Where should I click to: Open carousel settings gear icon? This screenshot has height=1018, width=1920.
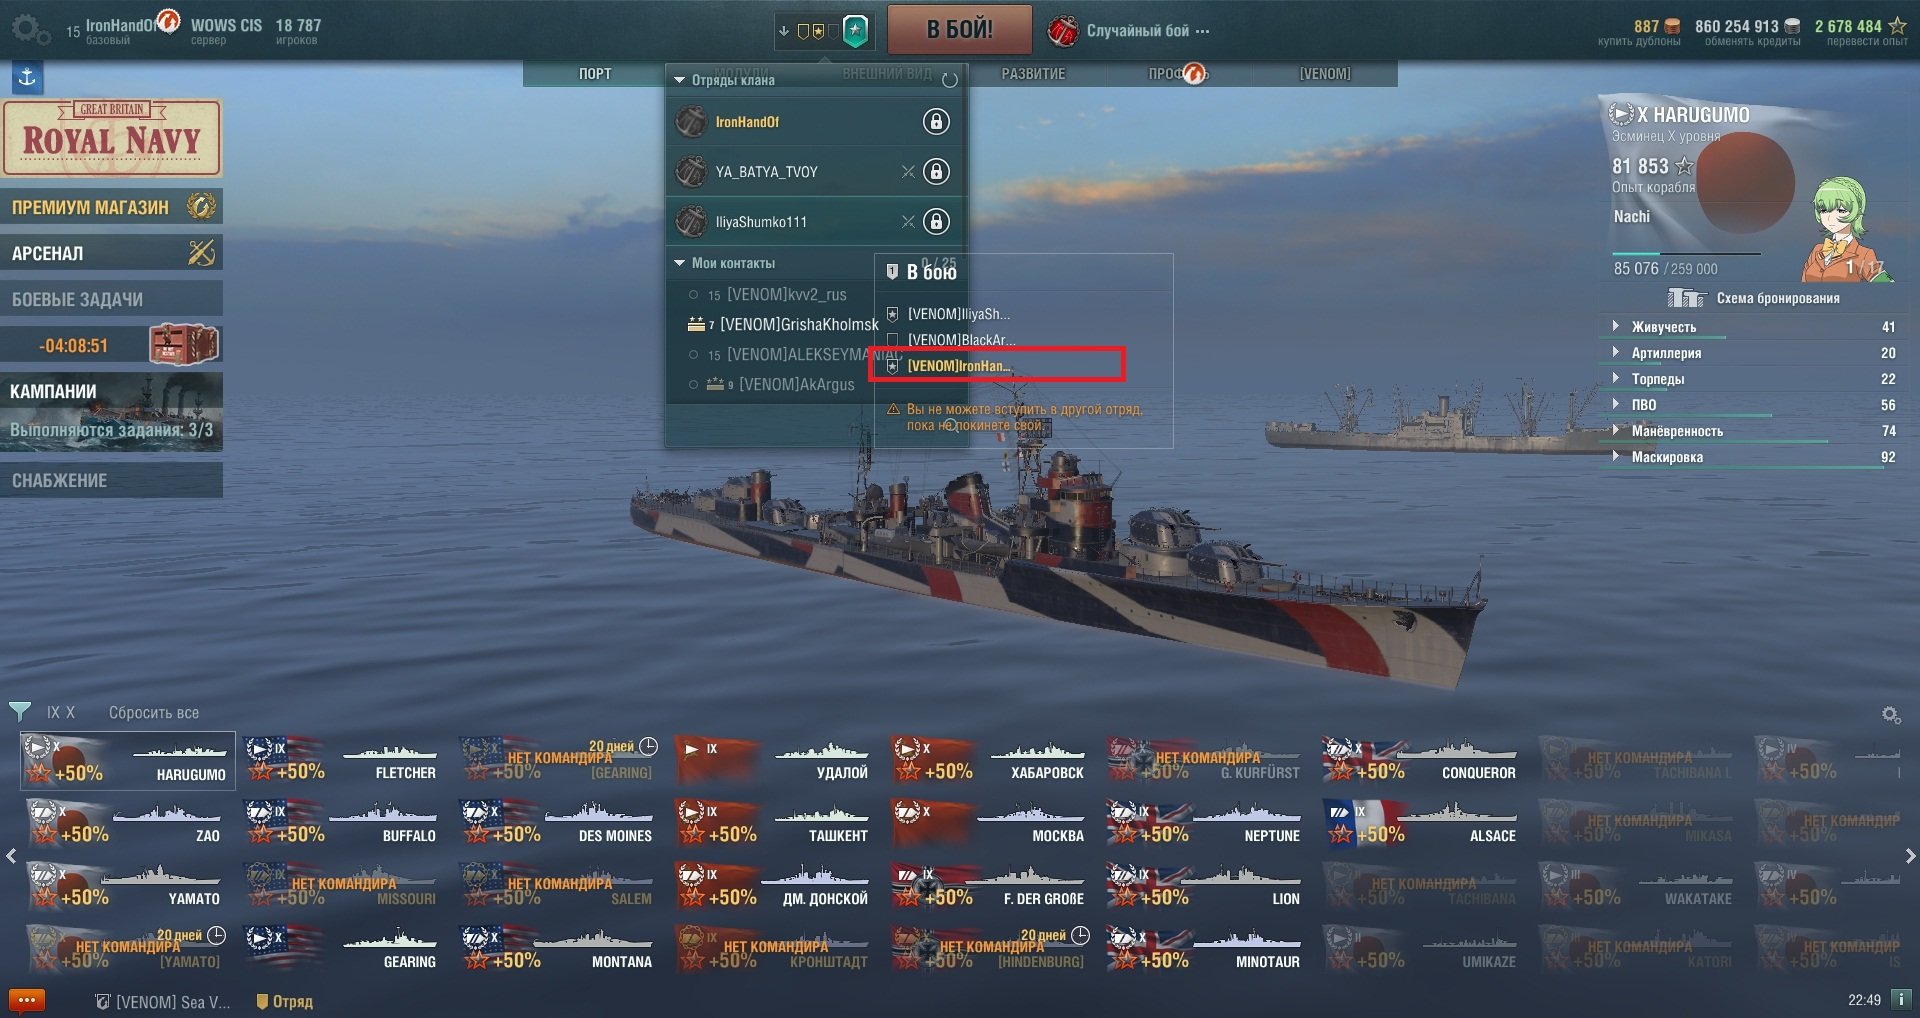(x=1890, y=715)
